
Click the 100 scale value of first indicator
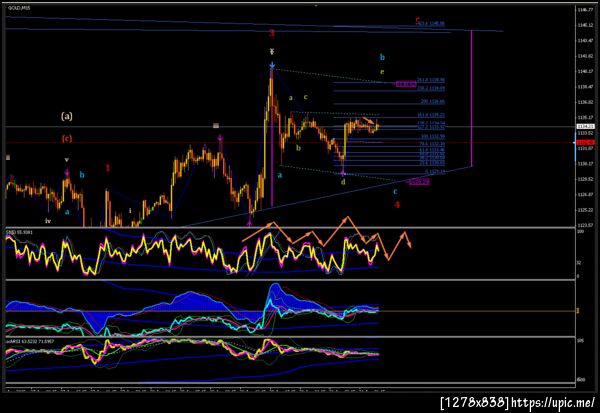[x=581, y=232]
